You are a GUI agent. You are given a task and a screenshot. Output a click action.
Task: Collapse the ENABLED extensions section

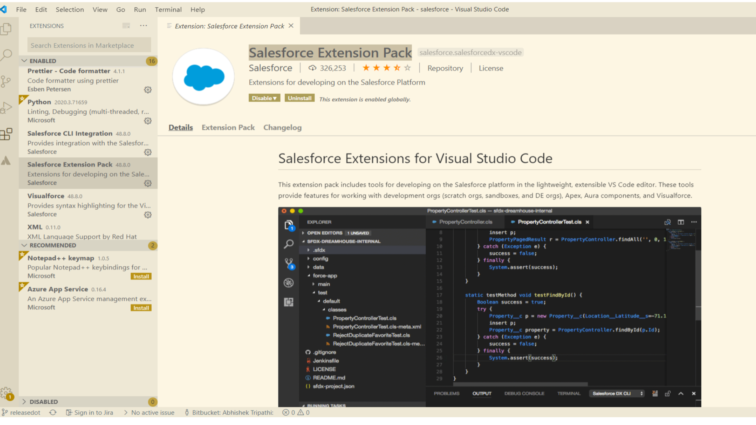pyautogui.click(x=24, y=61)
